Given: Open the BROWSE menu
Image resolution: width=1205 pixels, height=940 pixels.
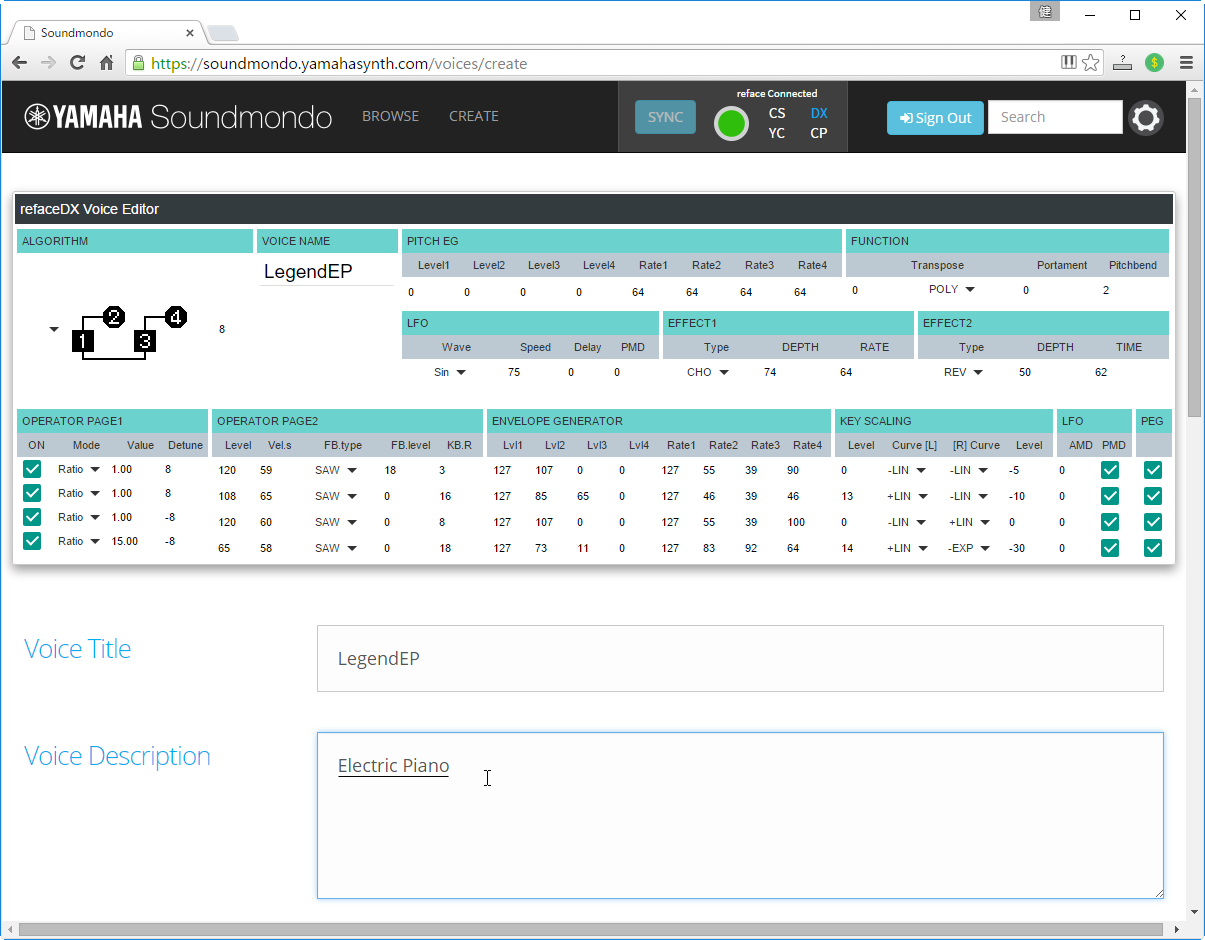Looking at the screenshot, I should pyautogui.click(x=390, y=116).
